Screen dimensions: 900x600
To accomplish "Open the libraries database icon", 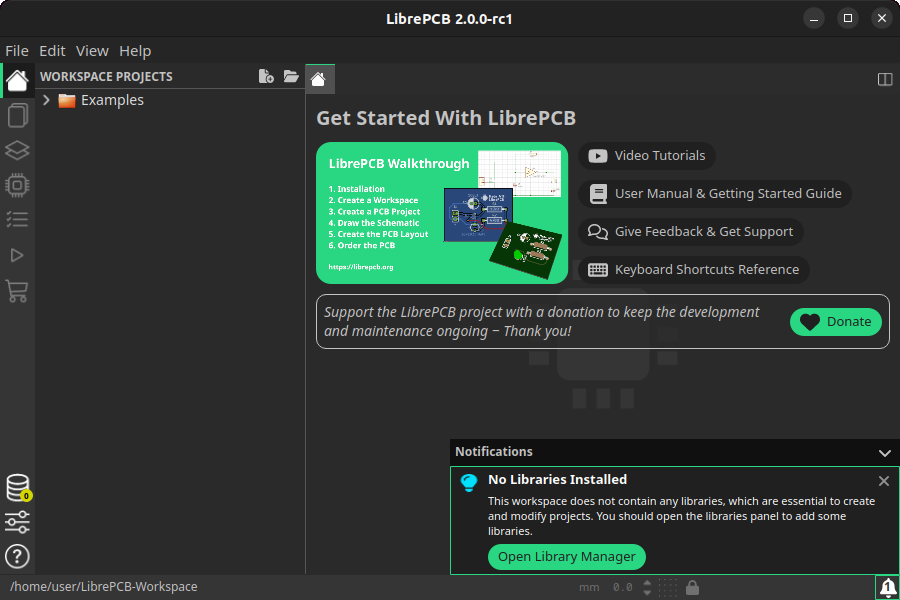I will pos(17,488).
